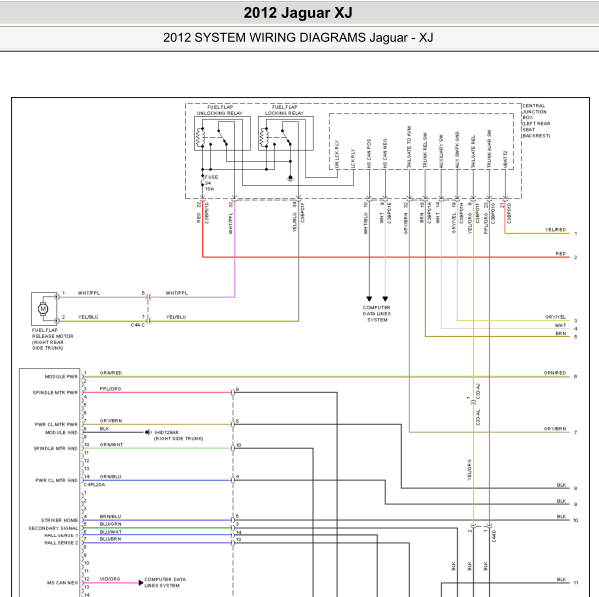
Task: Click the 'BLU/GRN' wire label
Action: point(110,524)
